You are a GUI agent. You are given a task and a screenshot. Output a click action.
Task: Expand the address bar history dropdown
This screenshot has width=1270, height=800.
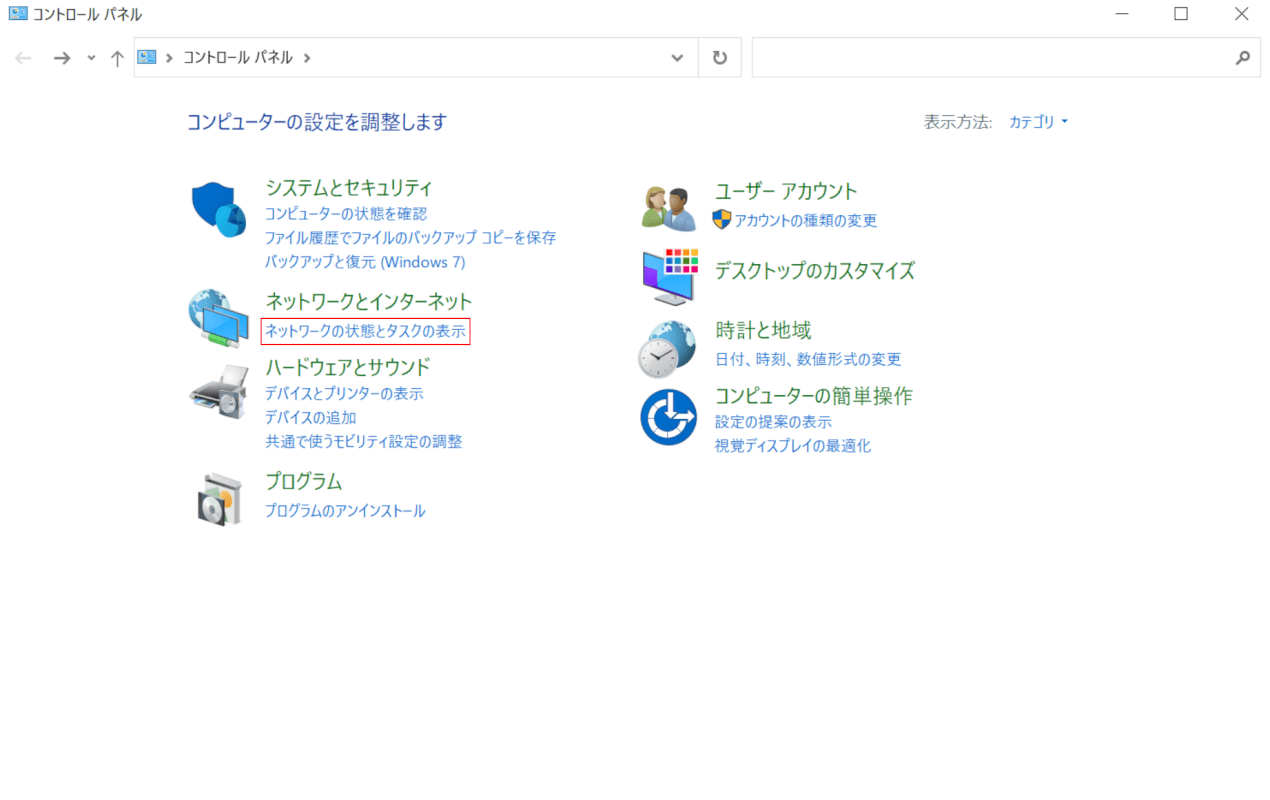(677, 58)
